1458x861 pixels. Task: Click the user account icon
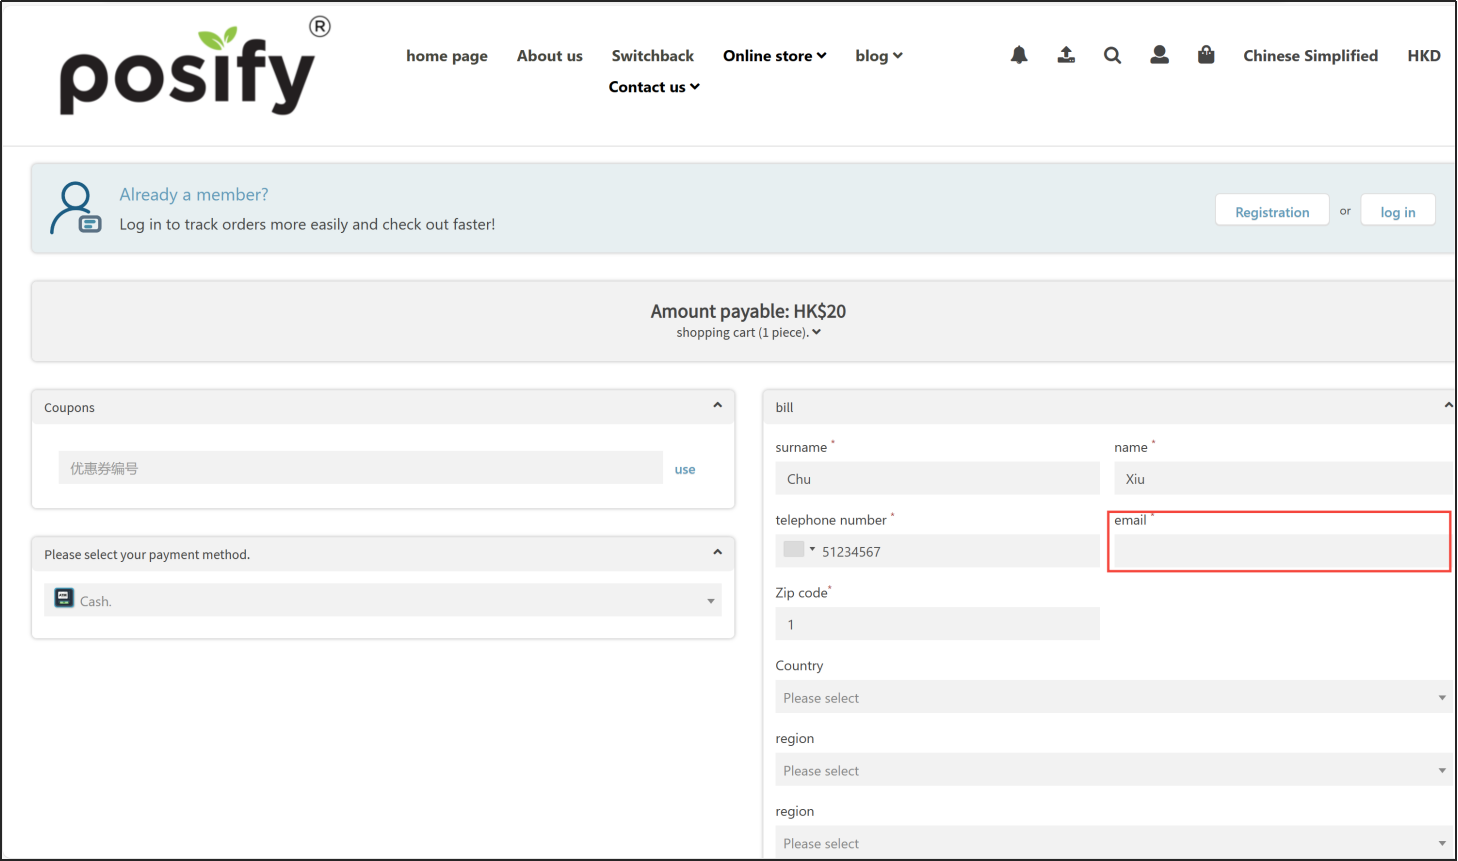(1159, 56)
